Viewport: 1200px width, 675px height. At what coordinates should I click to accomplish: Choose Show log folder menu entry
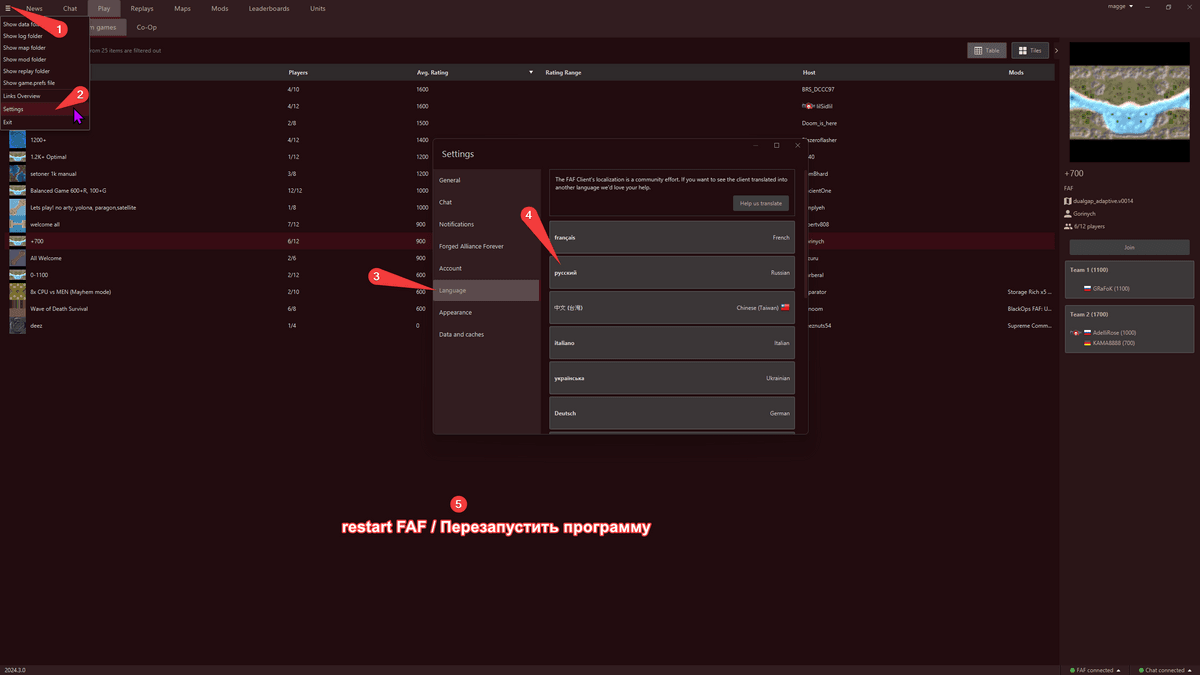[x=45, y=36]
